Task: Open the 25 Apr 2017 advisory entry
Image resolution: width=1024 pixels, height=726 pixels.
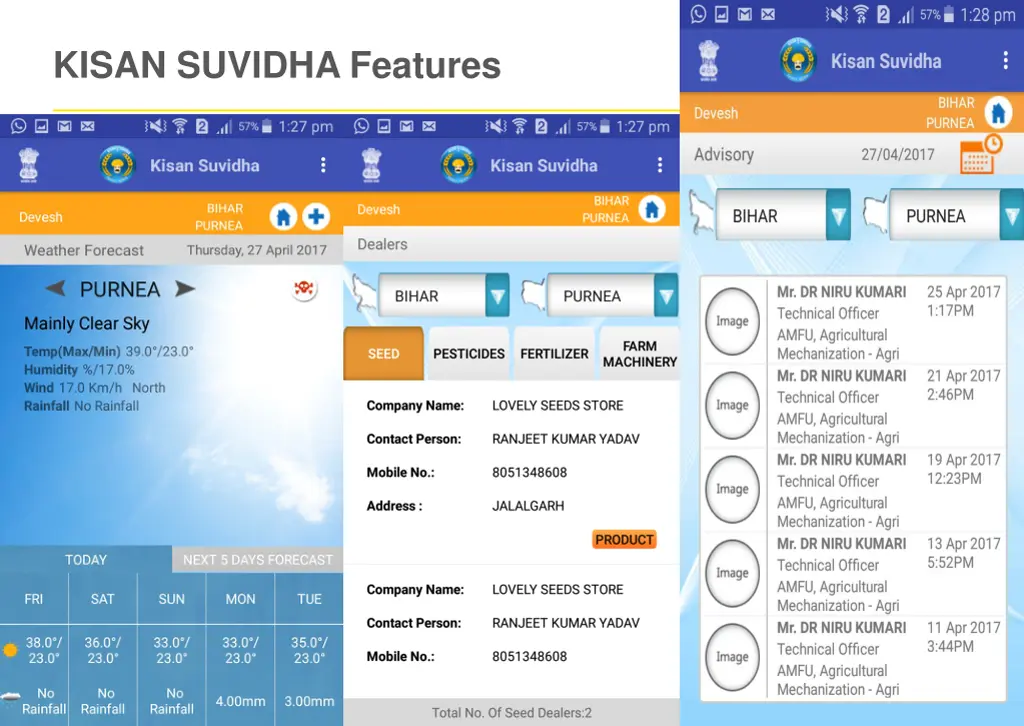Action: [852, 322]
